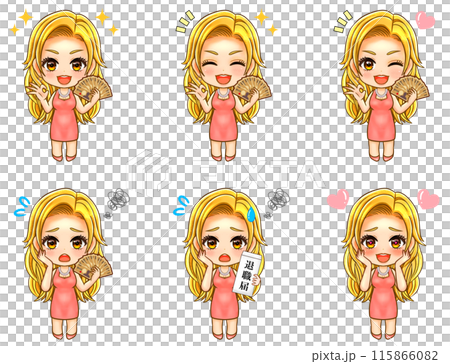Screen dimensions: 450x364
Task: Click the pink heart above winking character
Action: (x=426, y=20)
